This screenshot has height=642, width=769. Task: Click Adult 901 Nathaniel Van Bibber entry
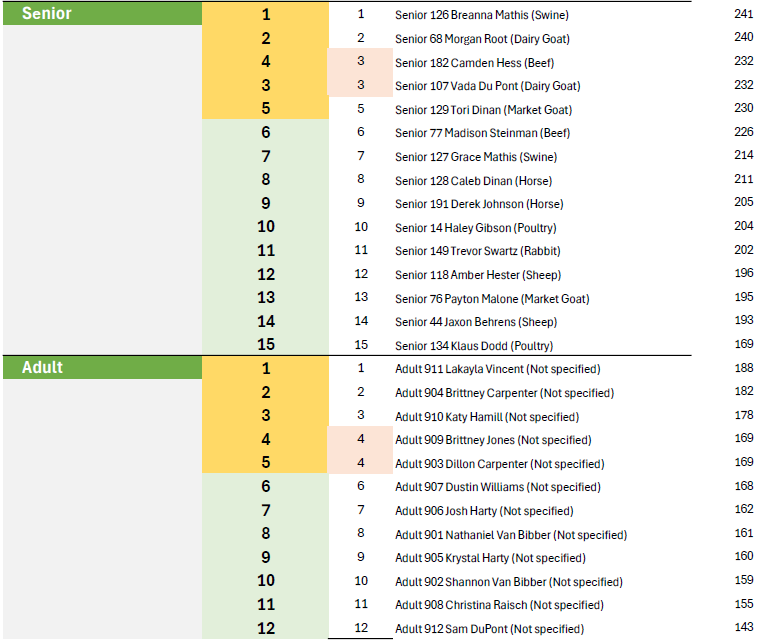(x=511, y=535)
